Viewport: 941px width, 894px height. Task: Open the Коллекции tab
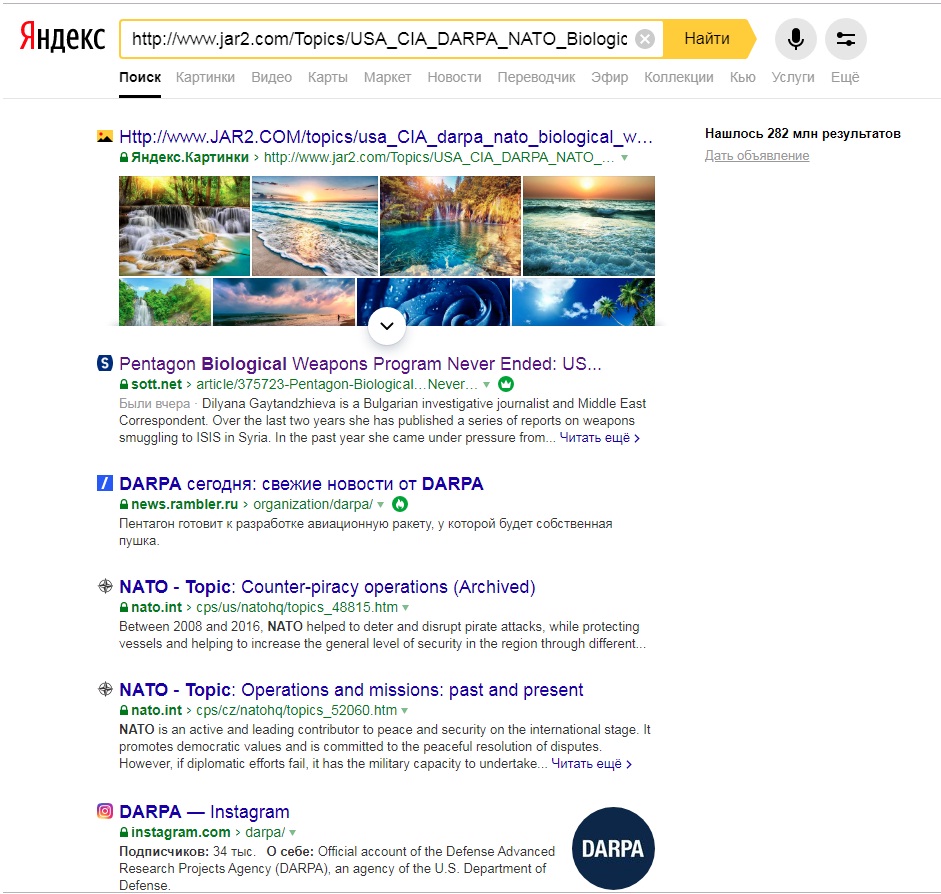coord(679,77)
